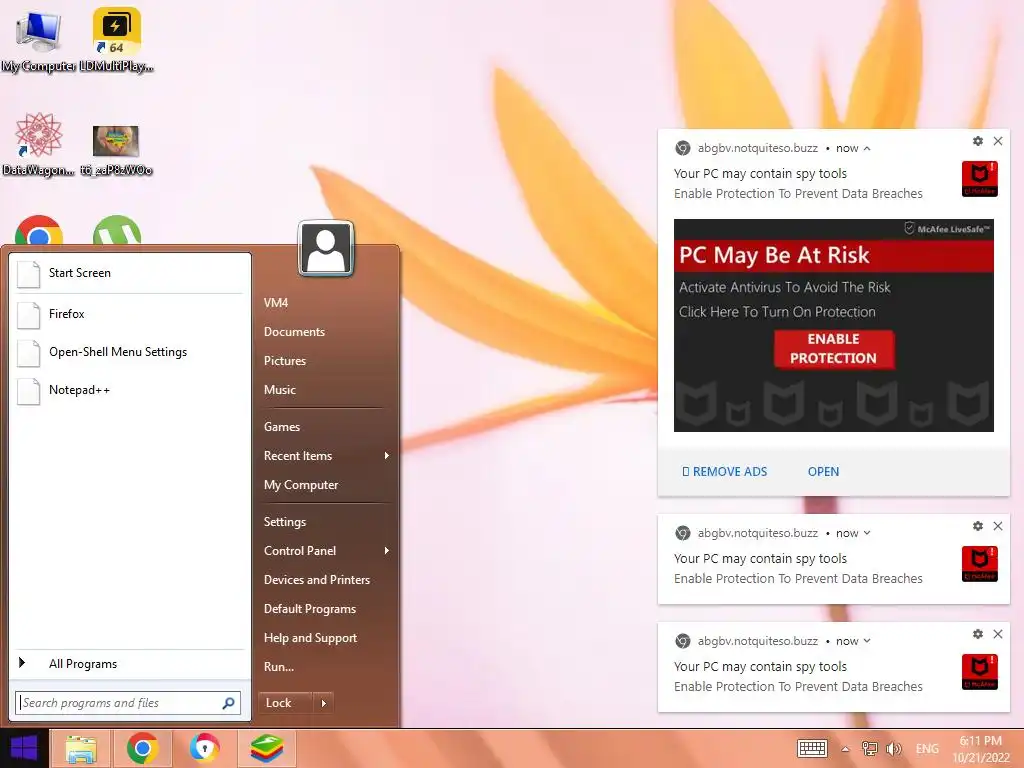Click the Notepad++ entry's page icon
1024x768 pixels.
29,391
